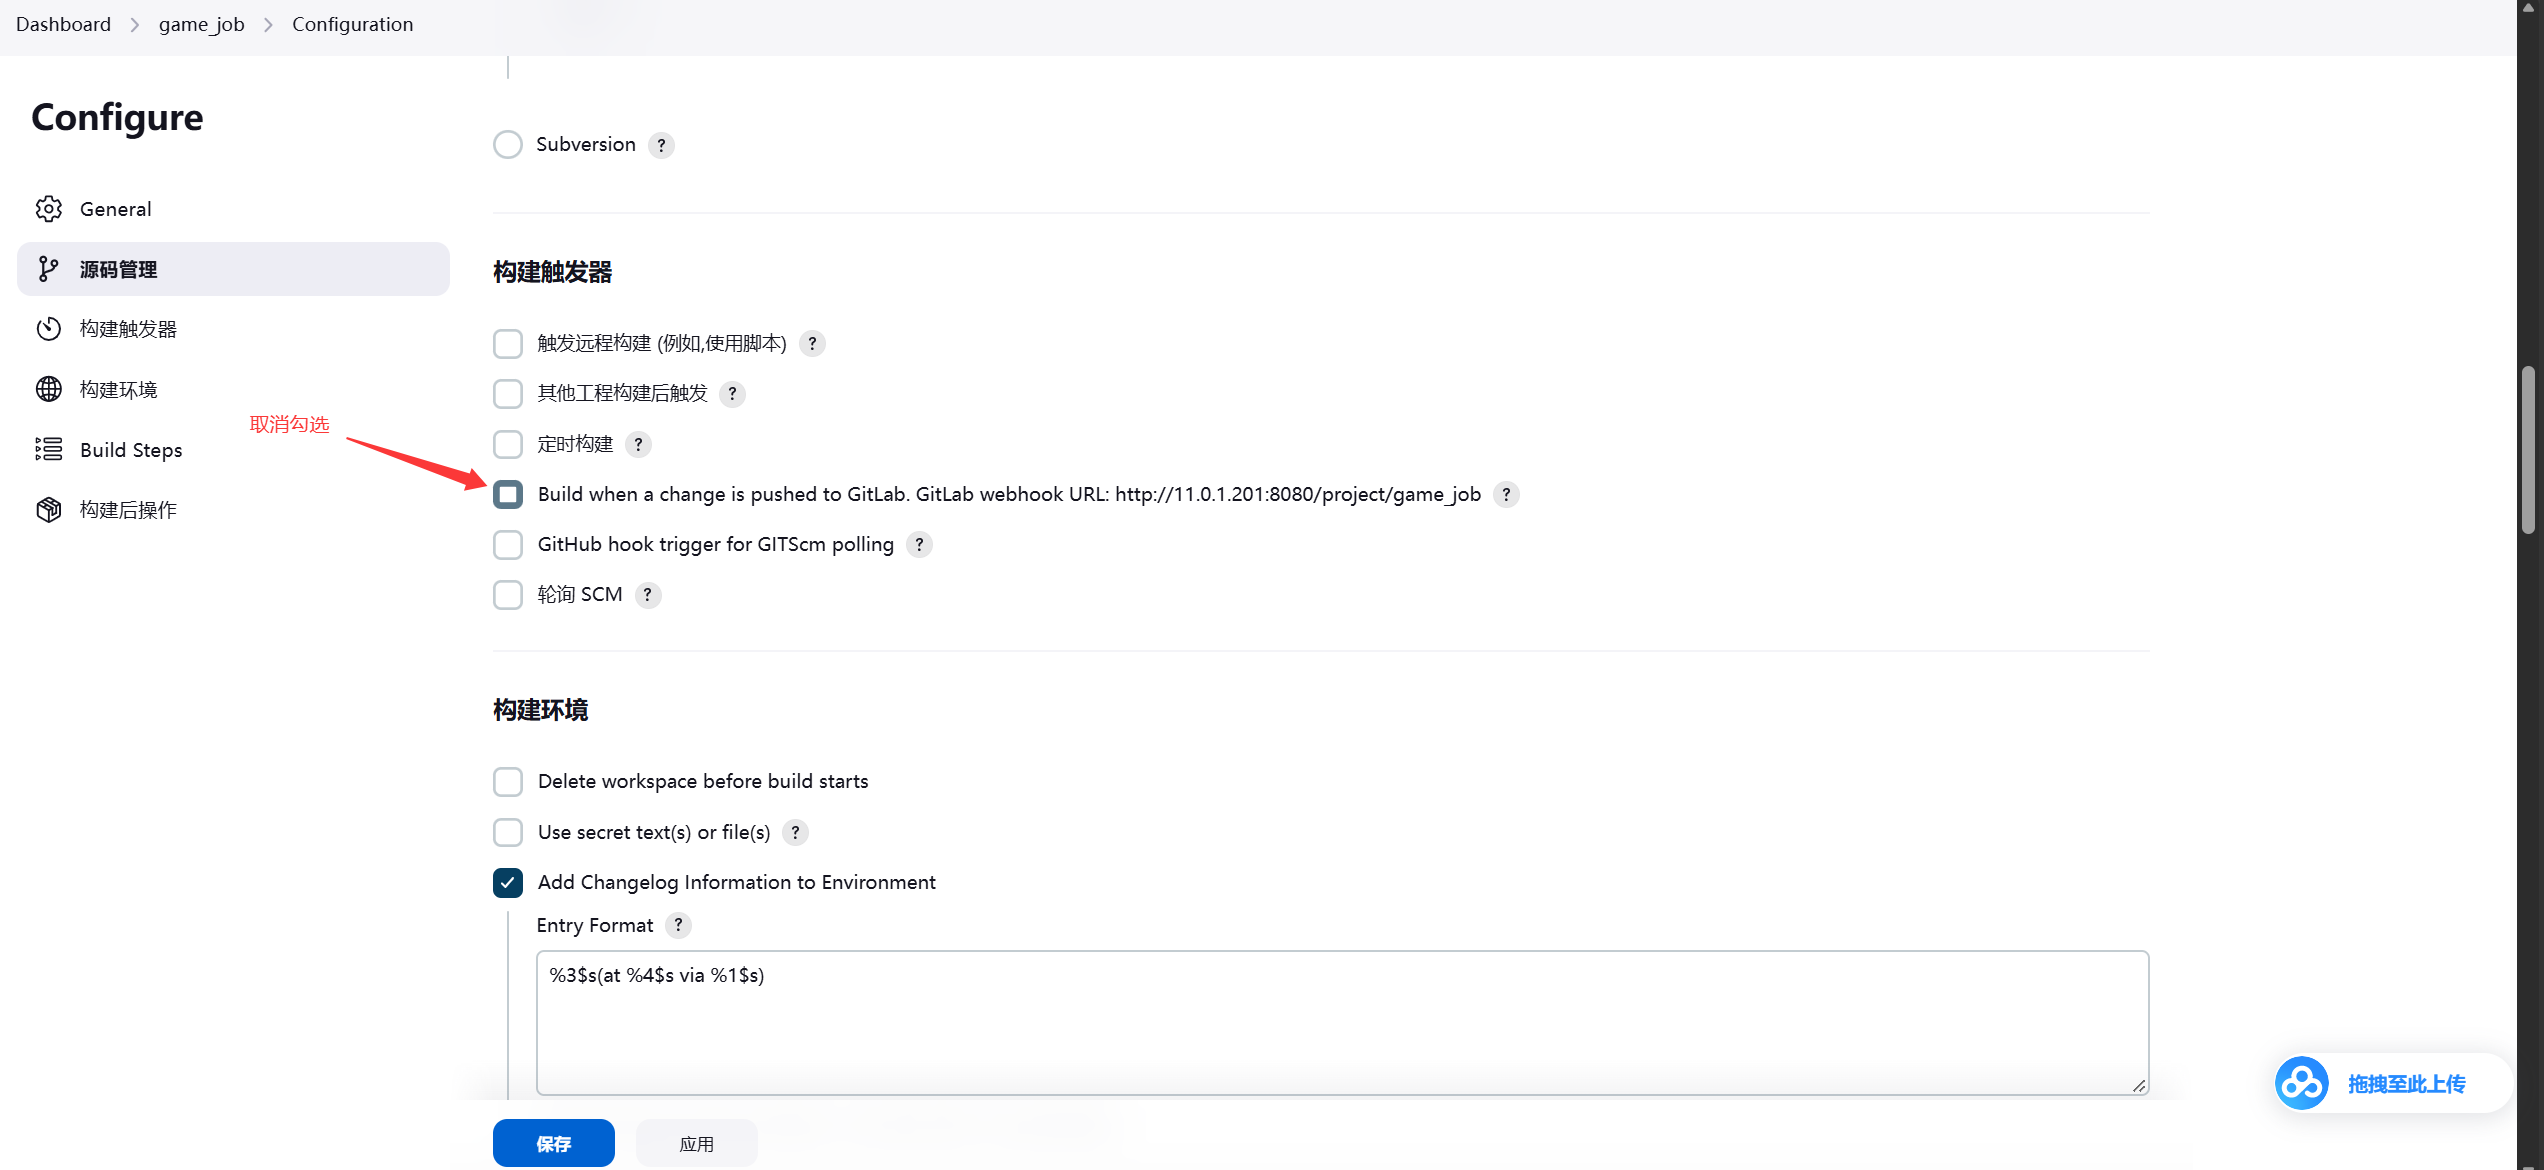Click the 构建触发器 clock icon in sidebar
Image resolution: width=2544 pixels, height=1170 pixels.
pos(48,329)
